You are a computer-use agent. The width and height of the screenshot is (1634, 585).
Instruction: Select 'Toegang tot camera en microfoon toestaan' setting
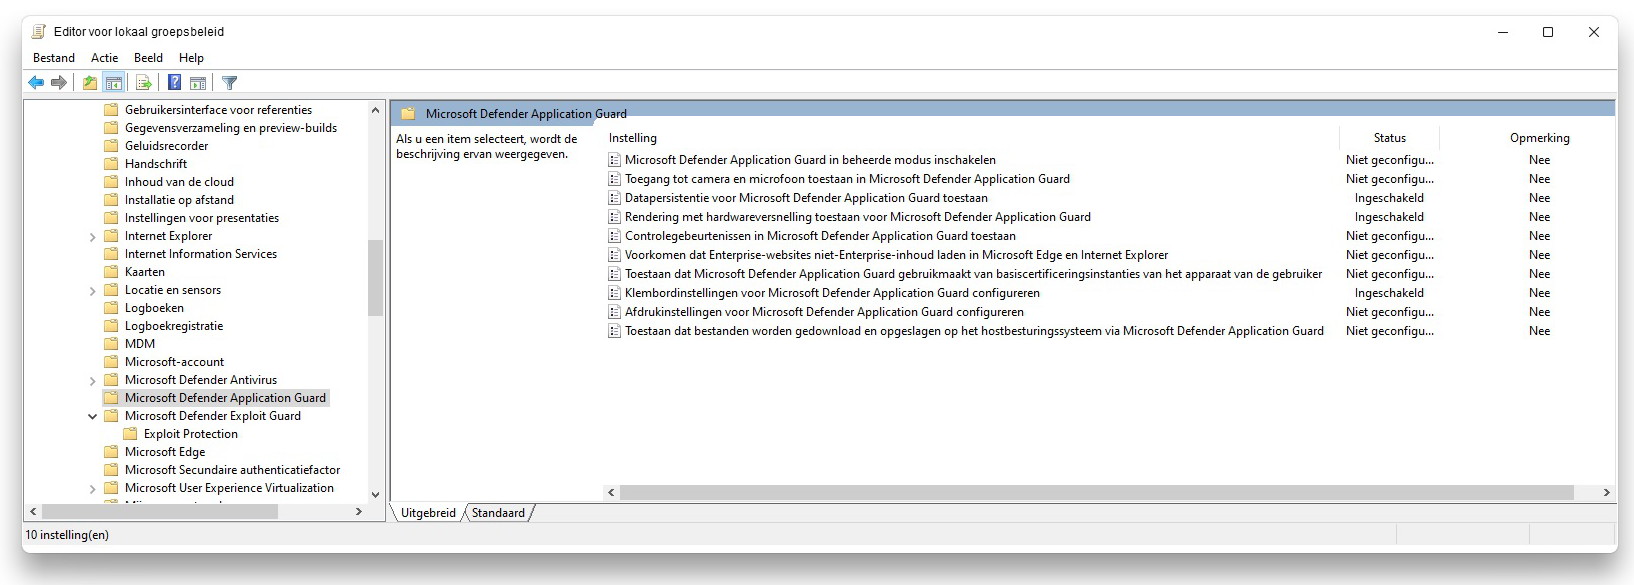click(847, 179)
